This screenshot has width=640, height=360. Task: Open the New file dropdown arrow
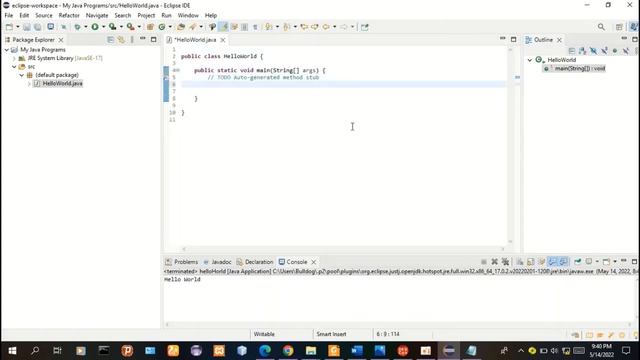point(18,27)
